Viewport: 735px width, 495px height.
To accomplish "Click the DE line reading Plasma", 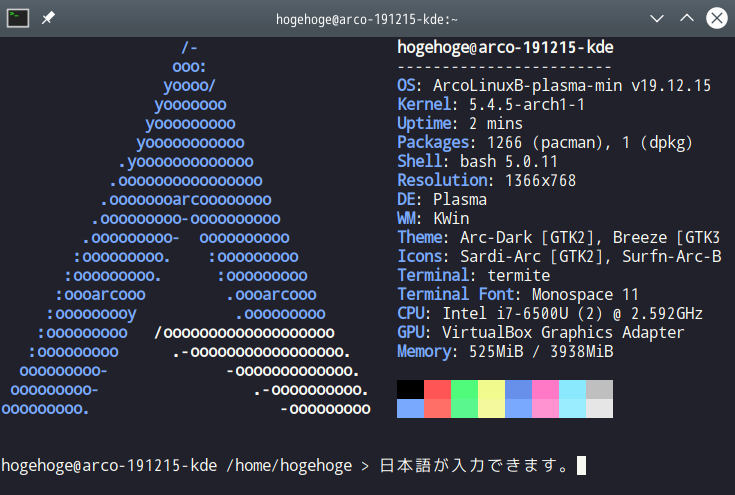I will (x=442, y=200).
